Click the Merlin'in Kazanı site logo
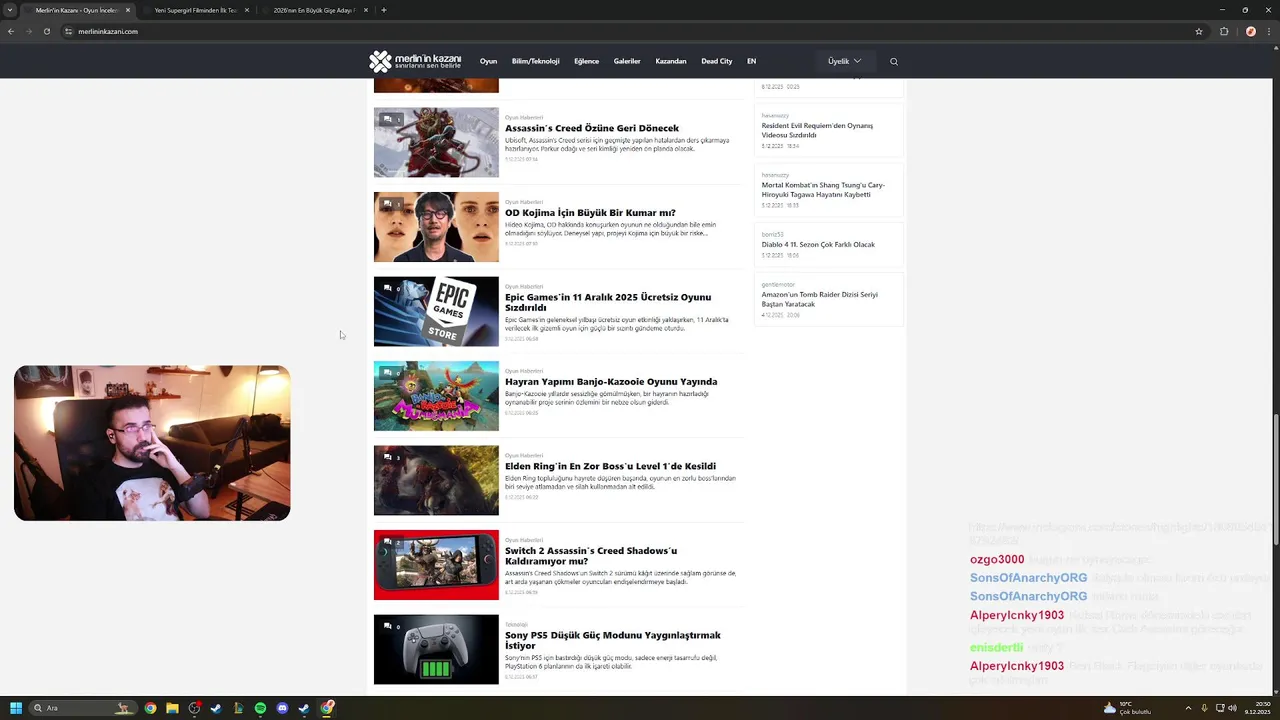The height and width of the screenshot is (720, 1280). coord(415,61)
